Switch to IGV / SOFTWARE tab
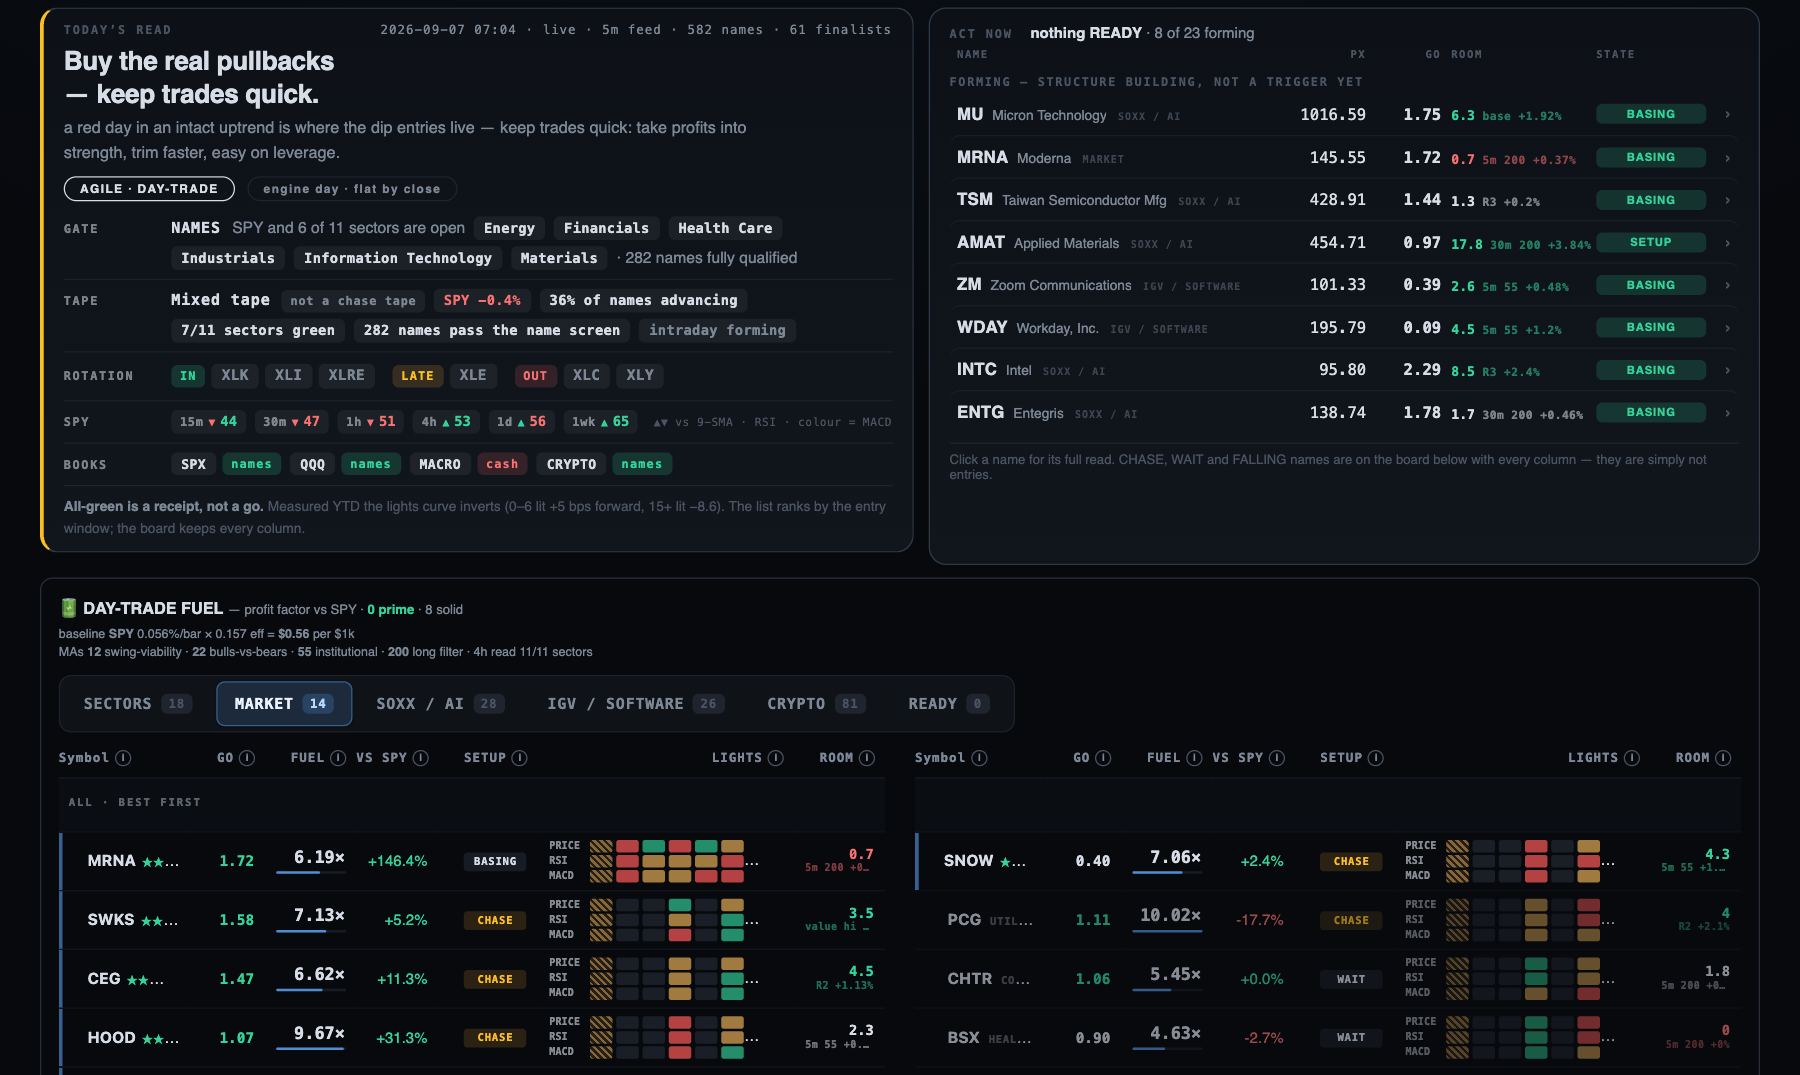Screen dimensions: 1800x1075 point(635,704)
